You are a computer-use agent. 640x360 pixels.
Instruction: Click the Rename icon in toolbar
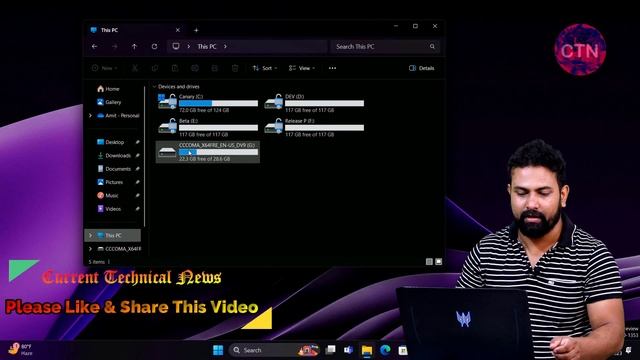pyautogui.click(x=195, y=68)
